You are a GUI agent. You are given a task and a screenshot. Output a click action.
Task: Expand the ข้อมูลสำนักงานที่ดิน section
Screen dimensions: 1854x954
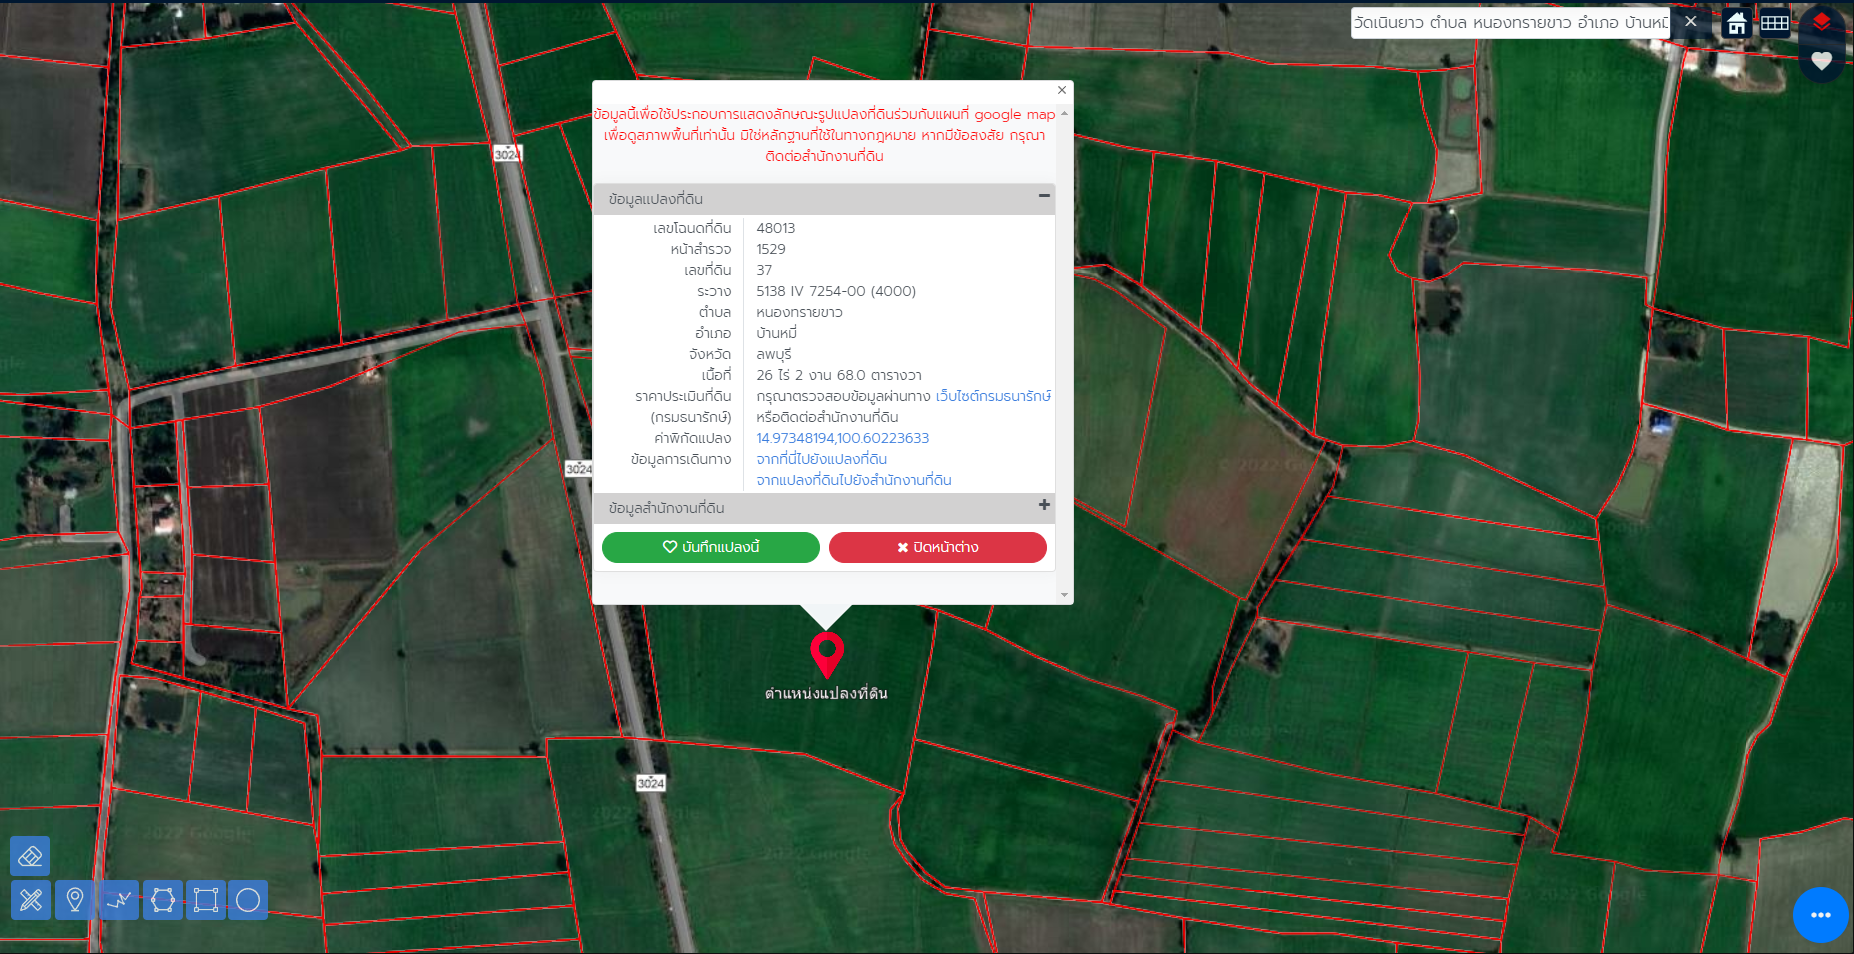(1044, 505)
